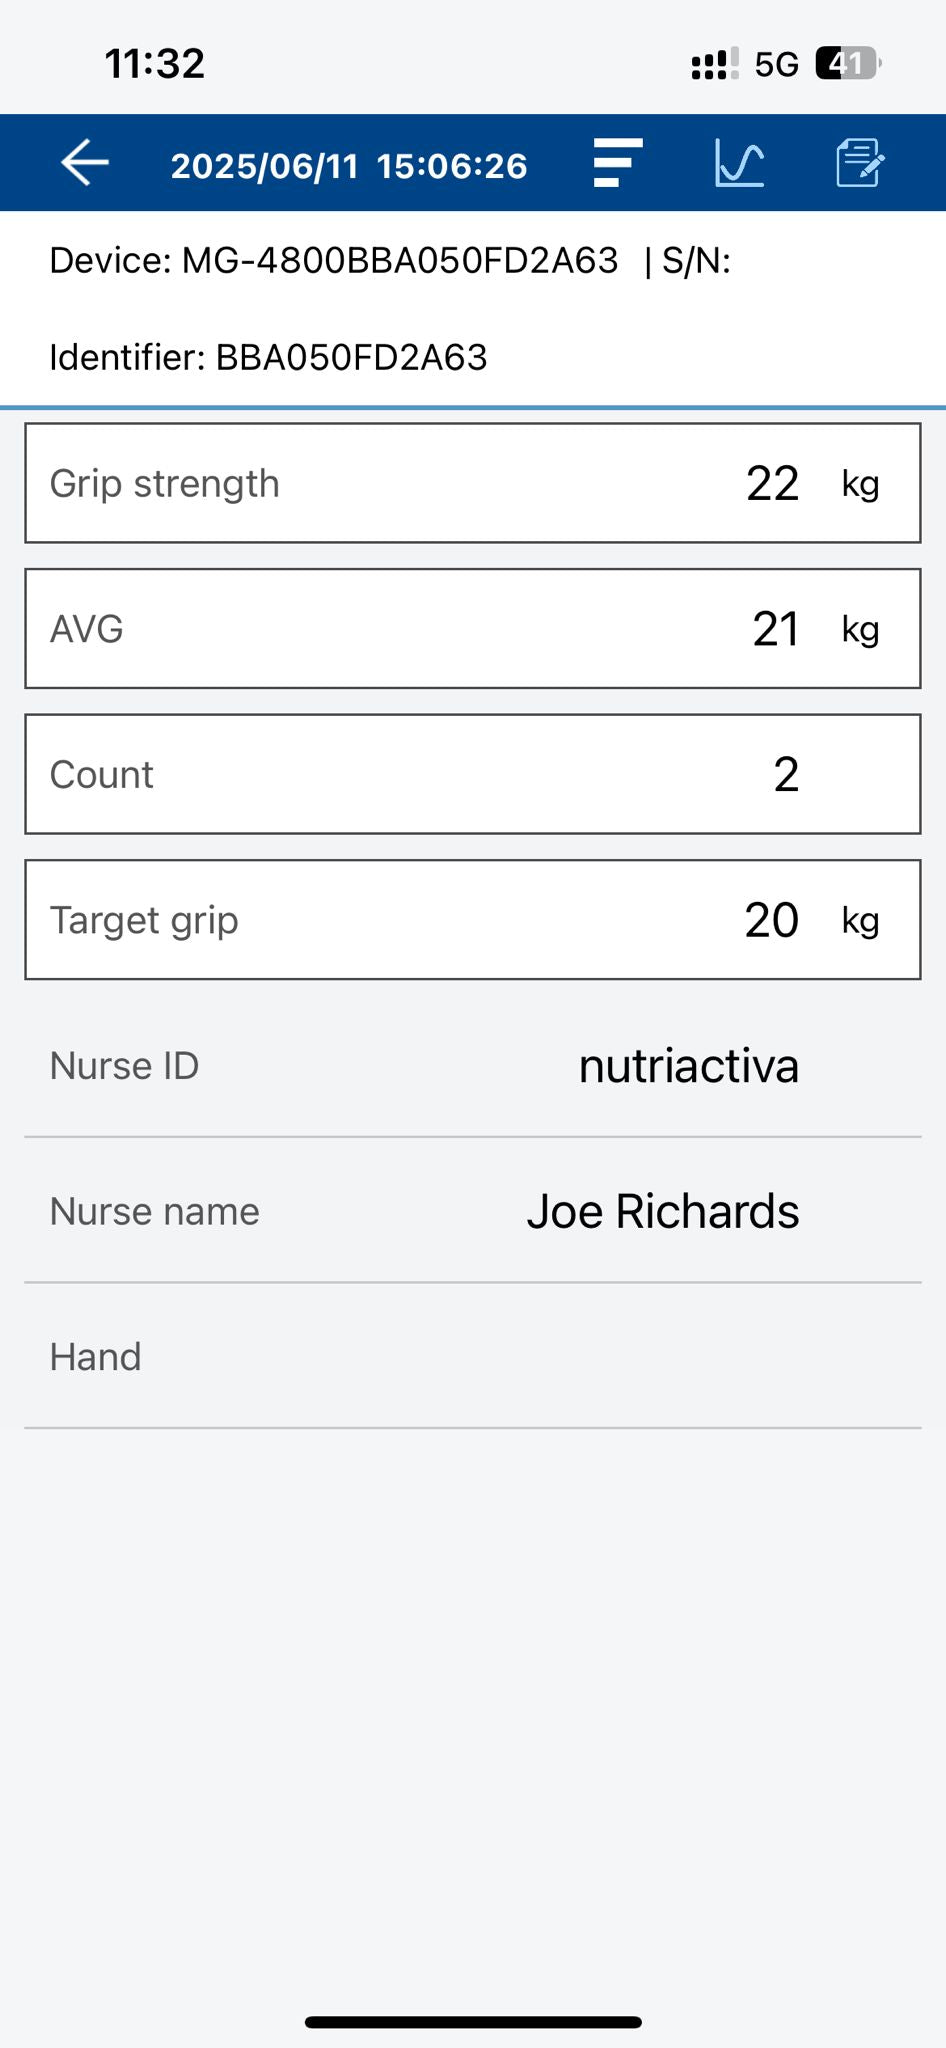Open the bar list view icon

click(617, 163)
